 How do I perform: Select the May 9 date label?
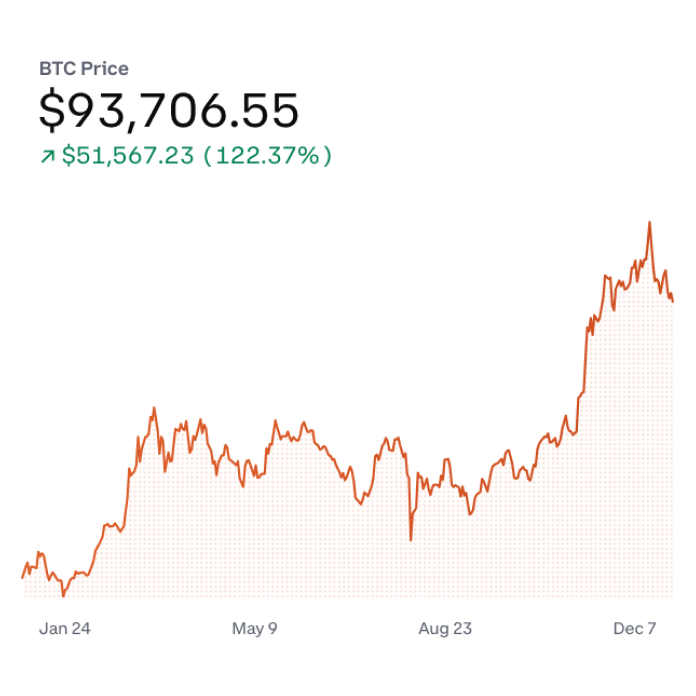coord(254,629)
